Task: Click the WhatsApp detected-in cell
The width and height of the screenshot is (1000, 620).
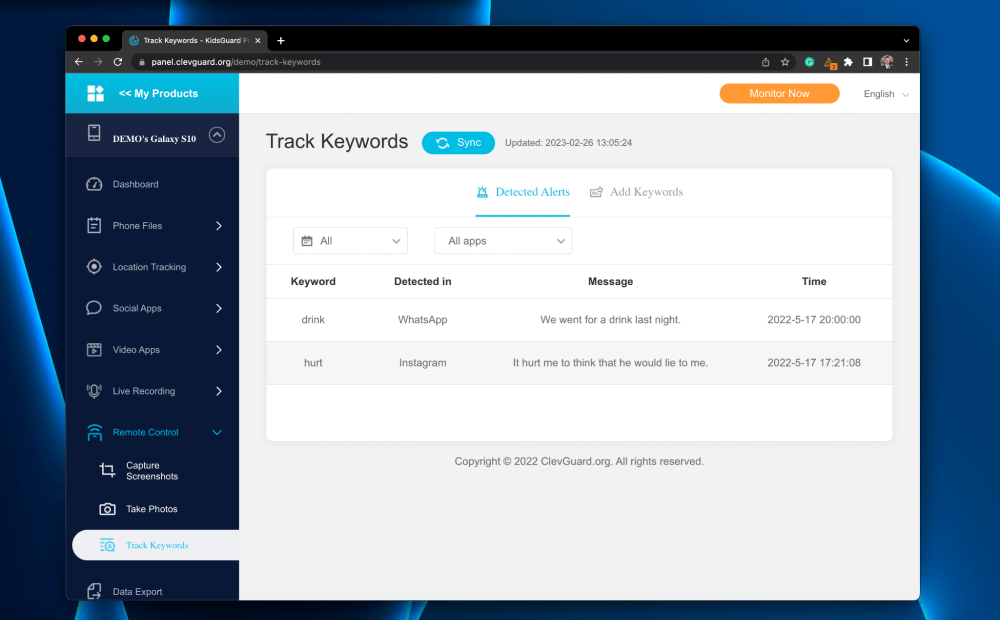Action: (x=423, y=320)
